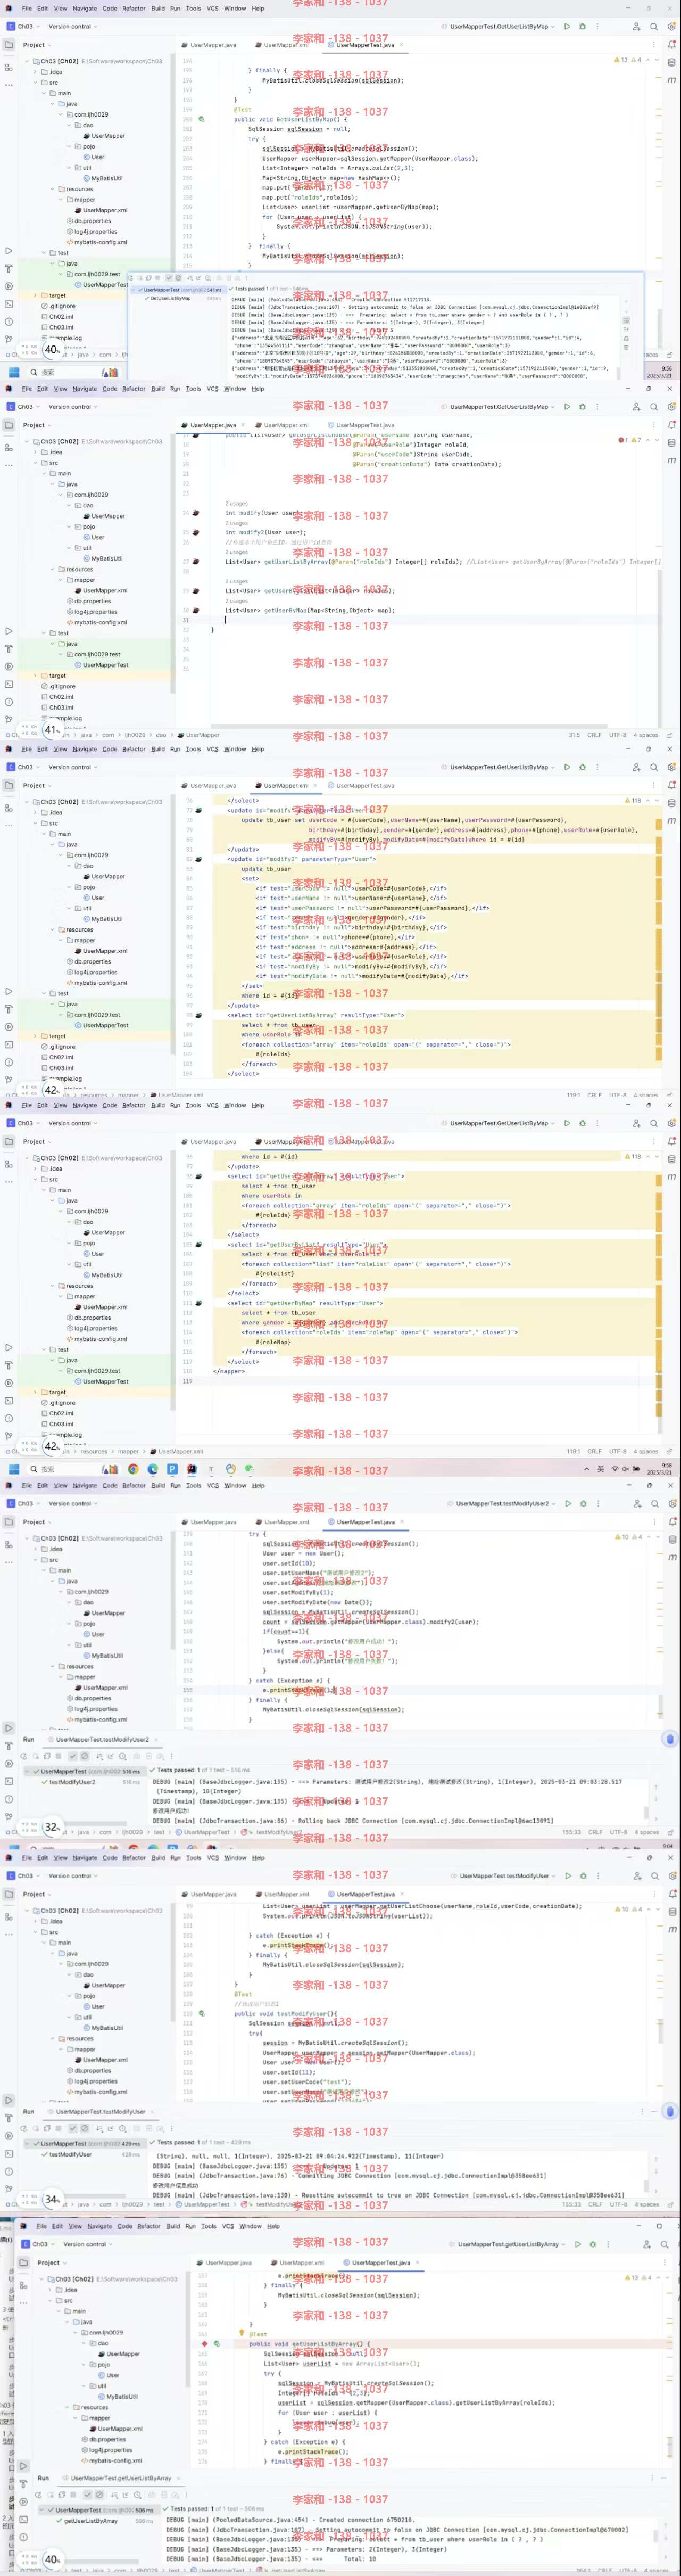Expand .idea folder in the testModifyUser2 window's project tree
Image resolution: width=681 pixels, height=2576 pixels.
(36, 1549)
